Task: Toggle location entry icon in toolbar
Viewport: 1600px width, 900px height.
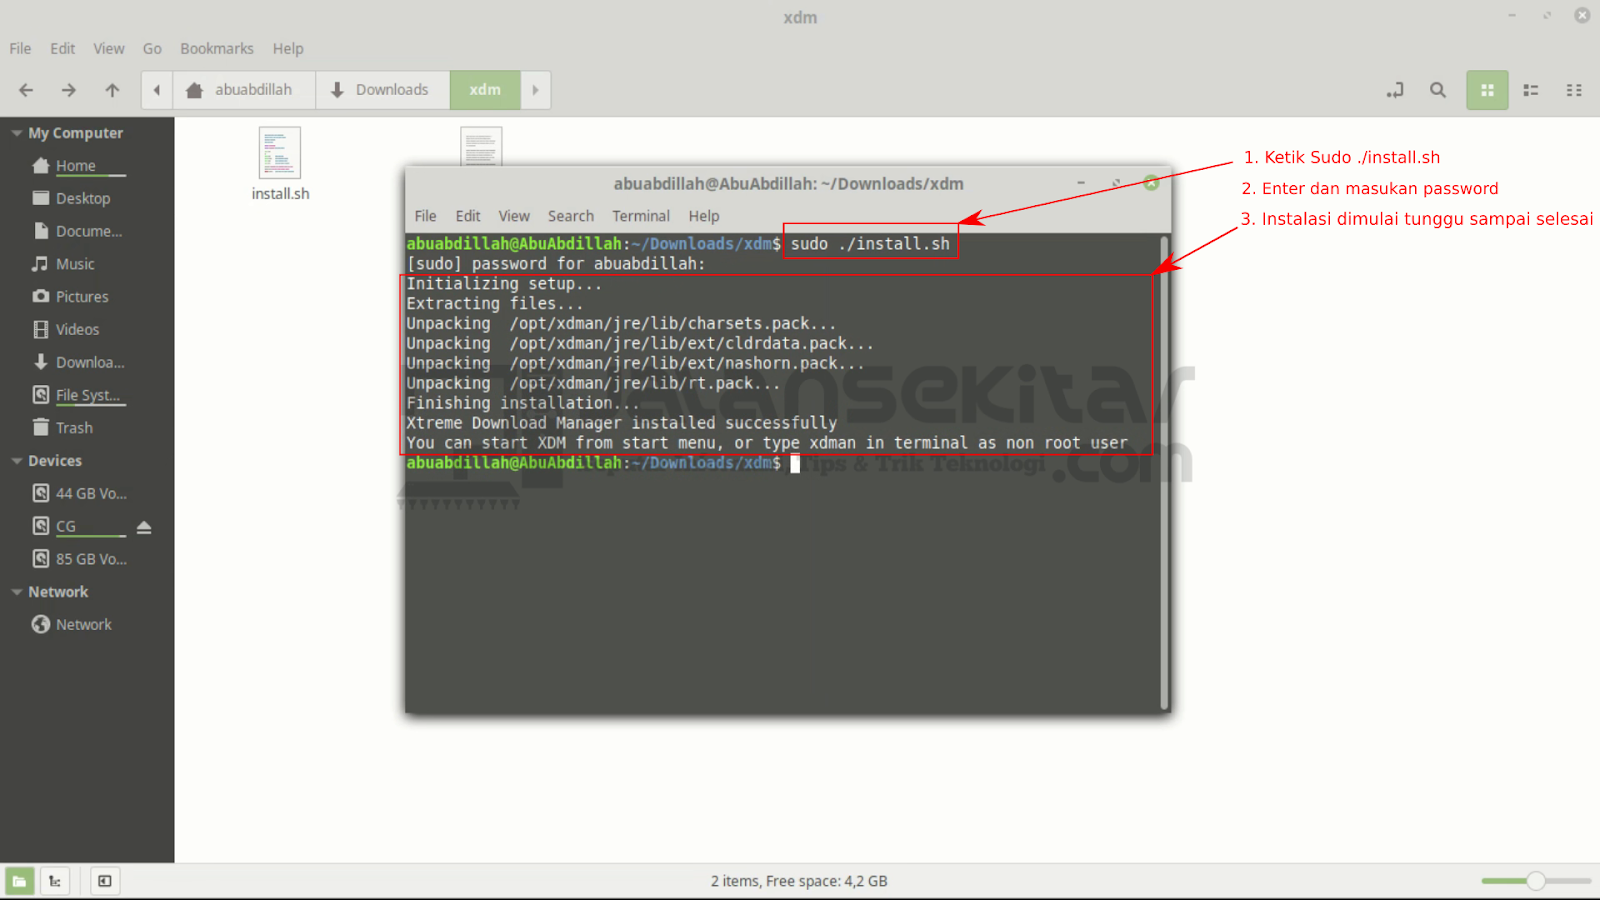Action: pos(1395,90)
